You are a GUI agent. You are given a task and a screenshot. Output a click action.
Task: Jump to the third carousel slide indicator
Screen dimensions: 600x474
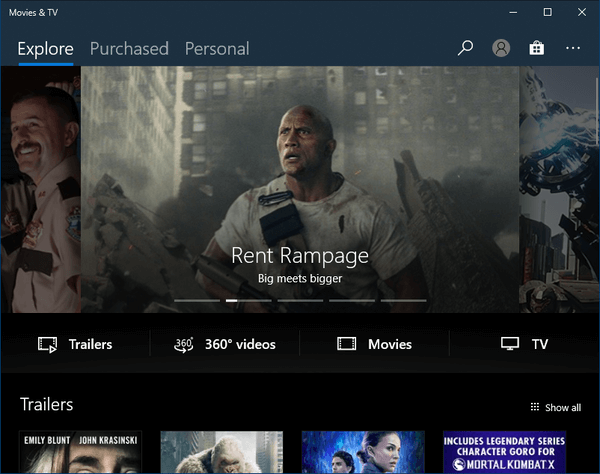(x=300, y=301)
